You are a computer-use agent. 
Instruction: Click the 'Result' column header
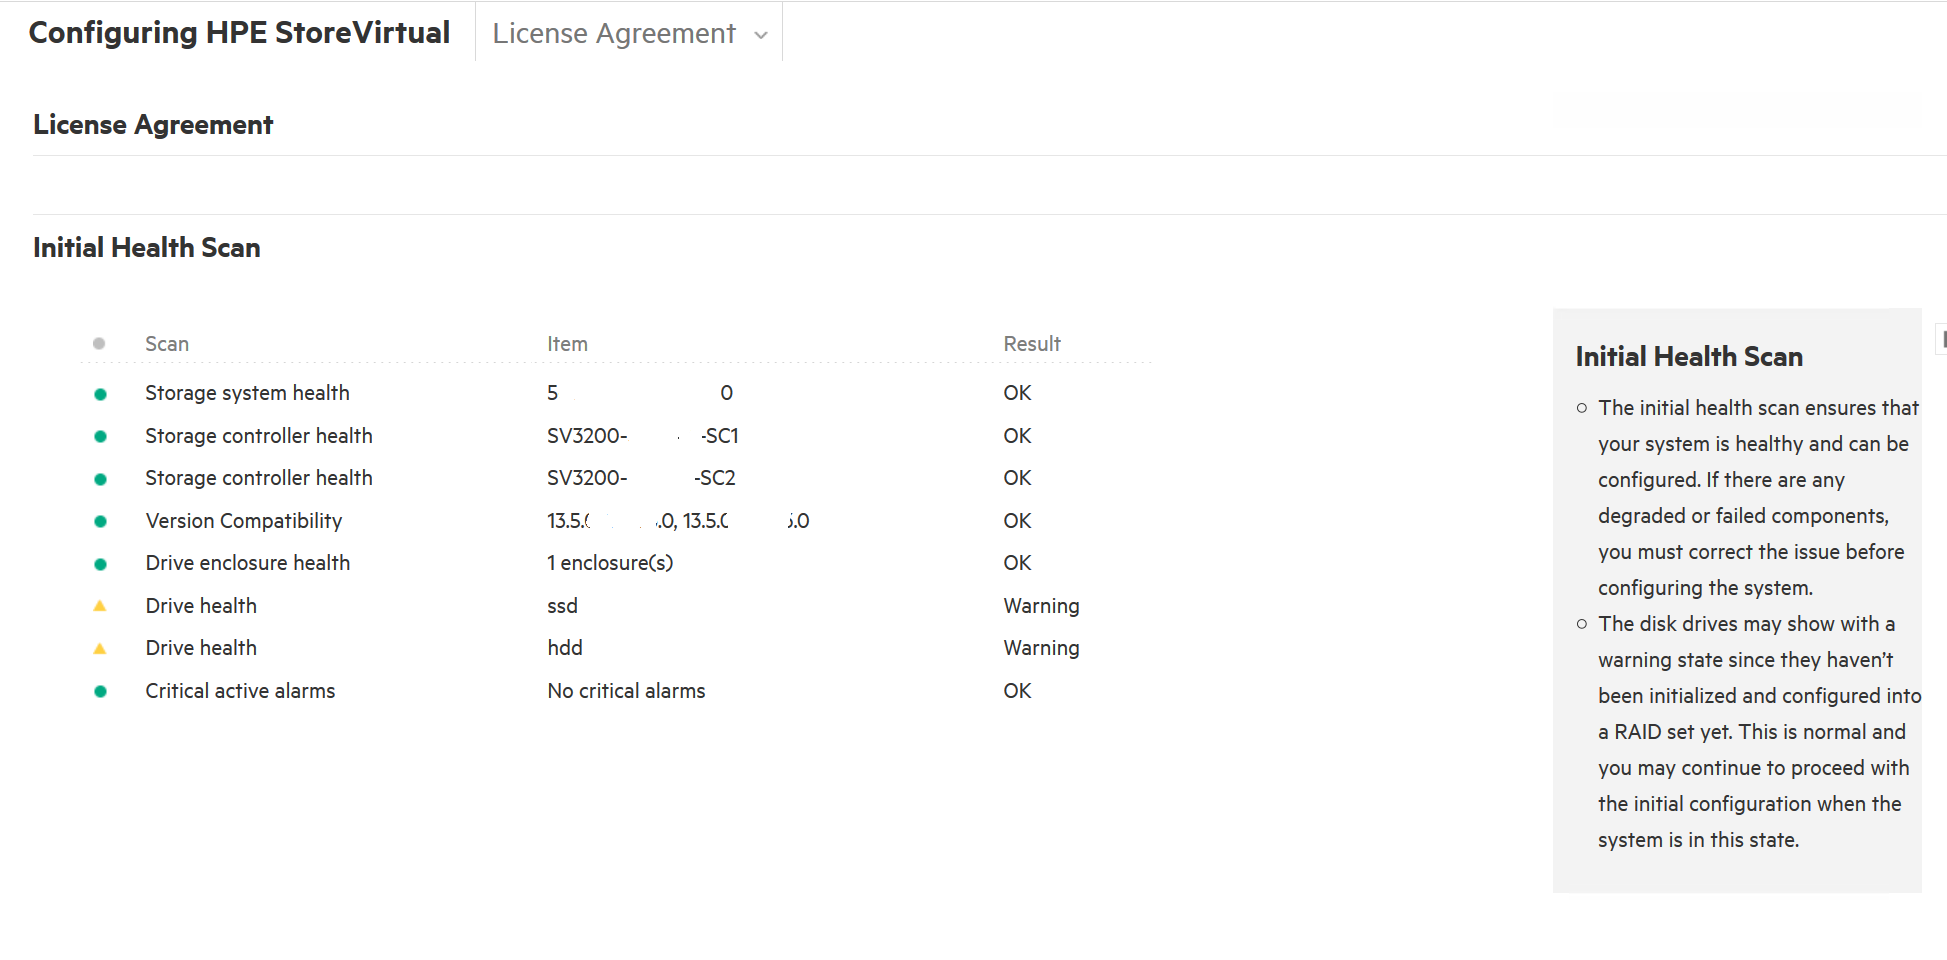(x=1032, y=344)
